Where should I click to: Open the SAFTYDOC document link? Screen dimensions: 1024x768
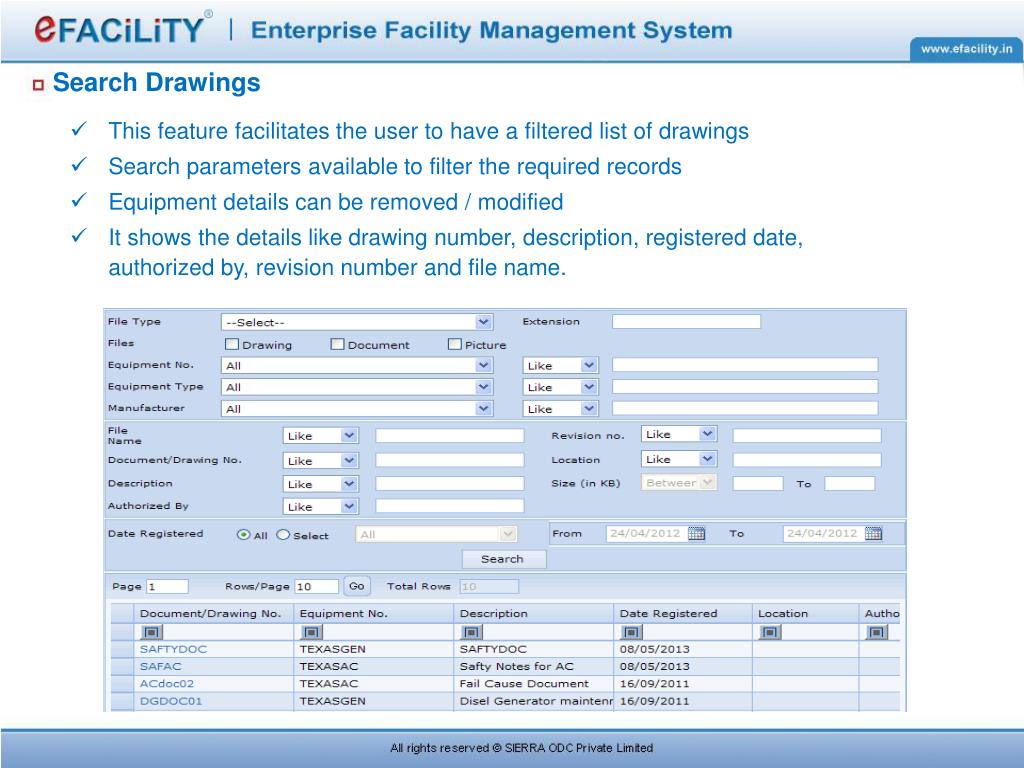(x=173, y=649)
